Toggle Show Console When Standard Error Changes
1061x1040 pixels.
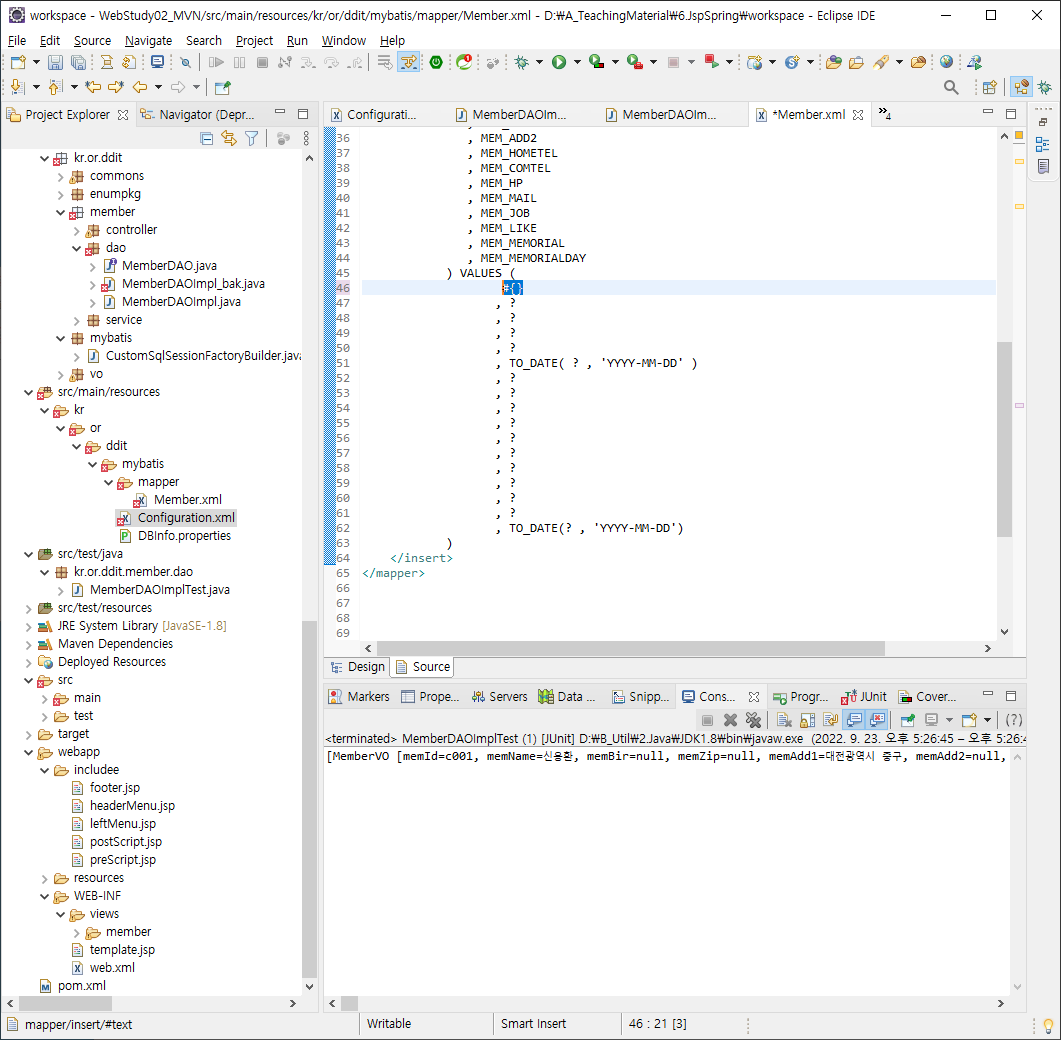878,720
